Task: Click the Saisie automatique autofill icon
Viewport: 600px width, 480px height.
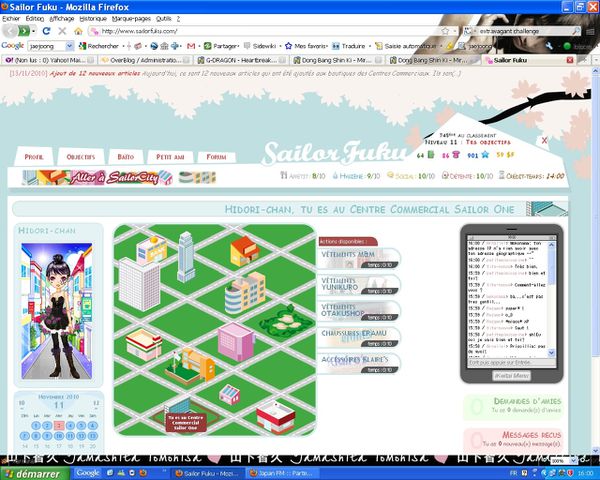Action: click(379, 46)
